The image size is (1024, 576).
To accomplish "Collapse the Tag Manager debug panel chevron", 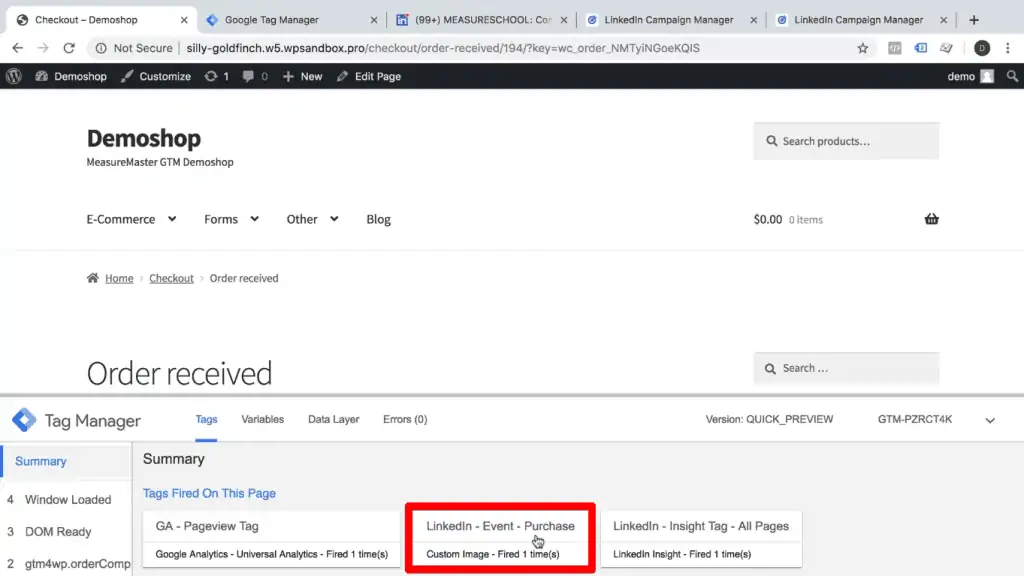I will click(x=990, y=421).
